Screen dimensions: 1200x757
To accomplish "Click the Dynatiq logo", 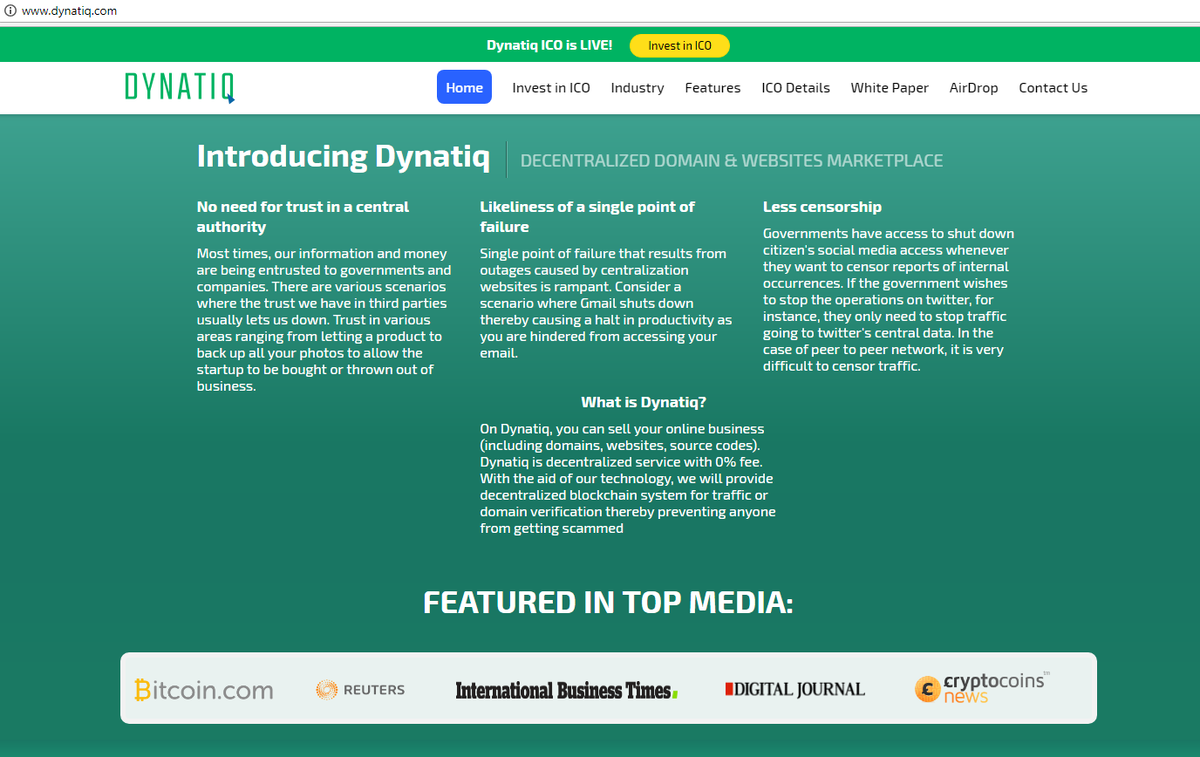I will point(180,88).
